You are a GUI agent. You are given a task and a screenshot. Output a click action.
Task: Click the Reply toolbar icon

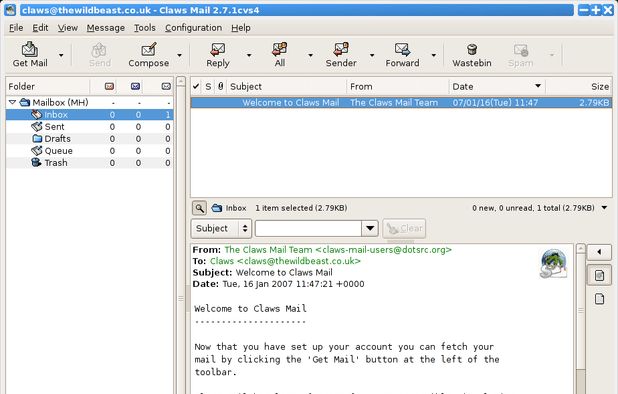218,54
